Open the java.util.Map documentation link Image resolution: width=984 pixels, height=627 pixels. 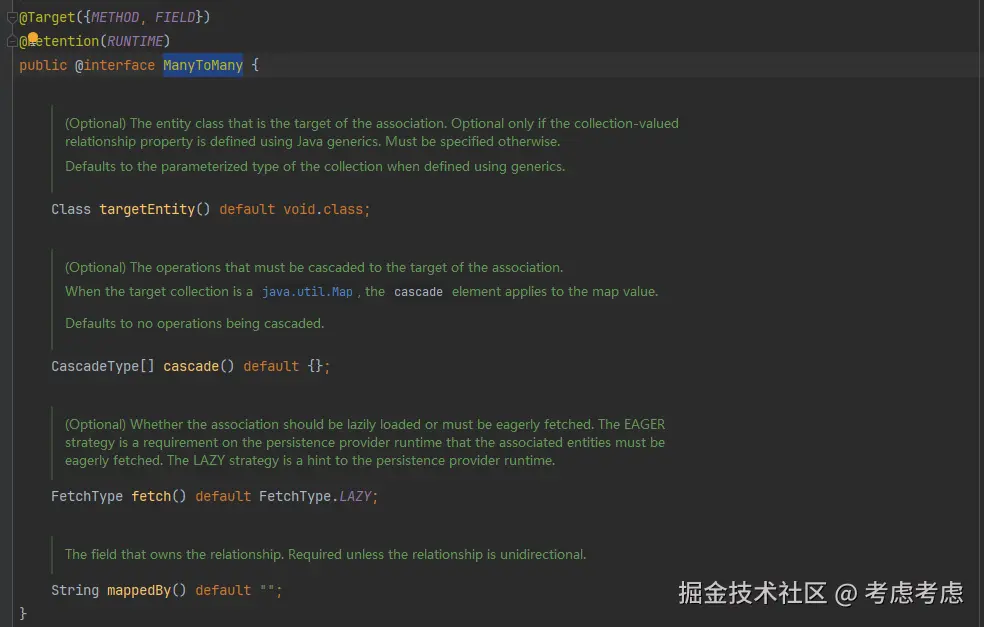coord(307,292)
